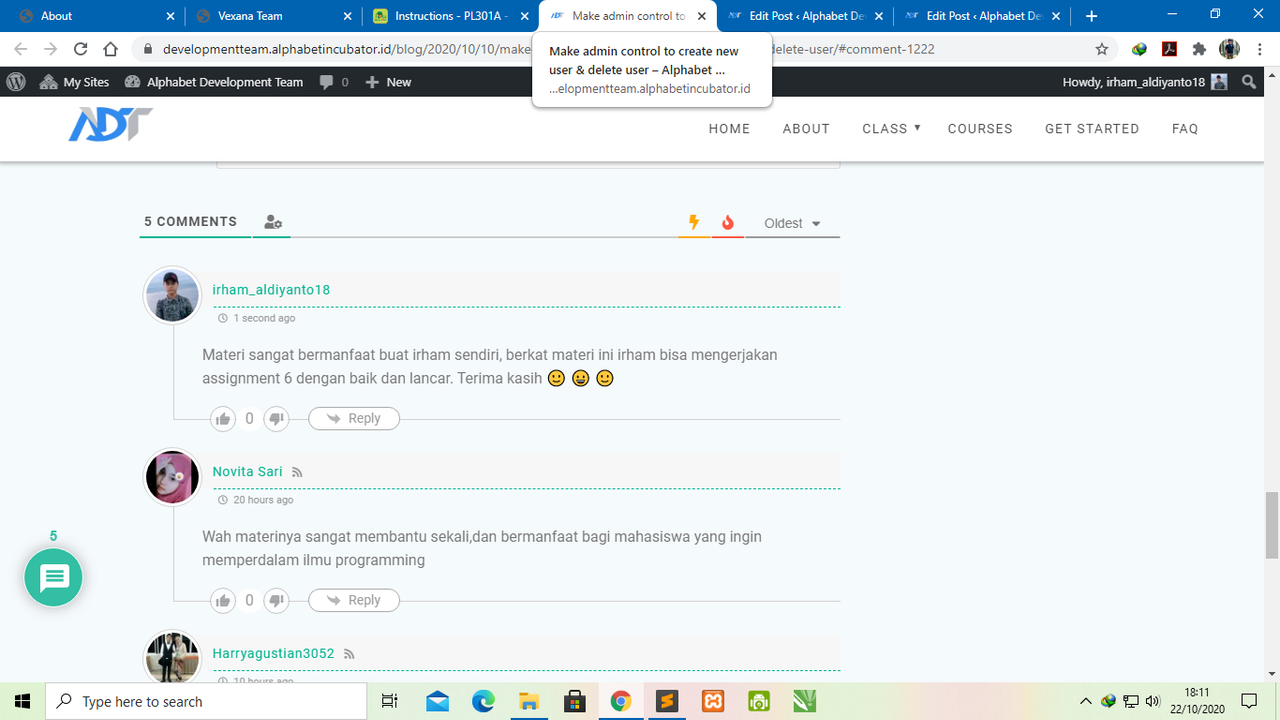Screen dimensions: 1280x720
Task: Go to COURSES in site navigation
Action: coord(980,128)
